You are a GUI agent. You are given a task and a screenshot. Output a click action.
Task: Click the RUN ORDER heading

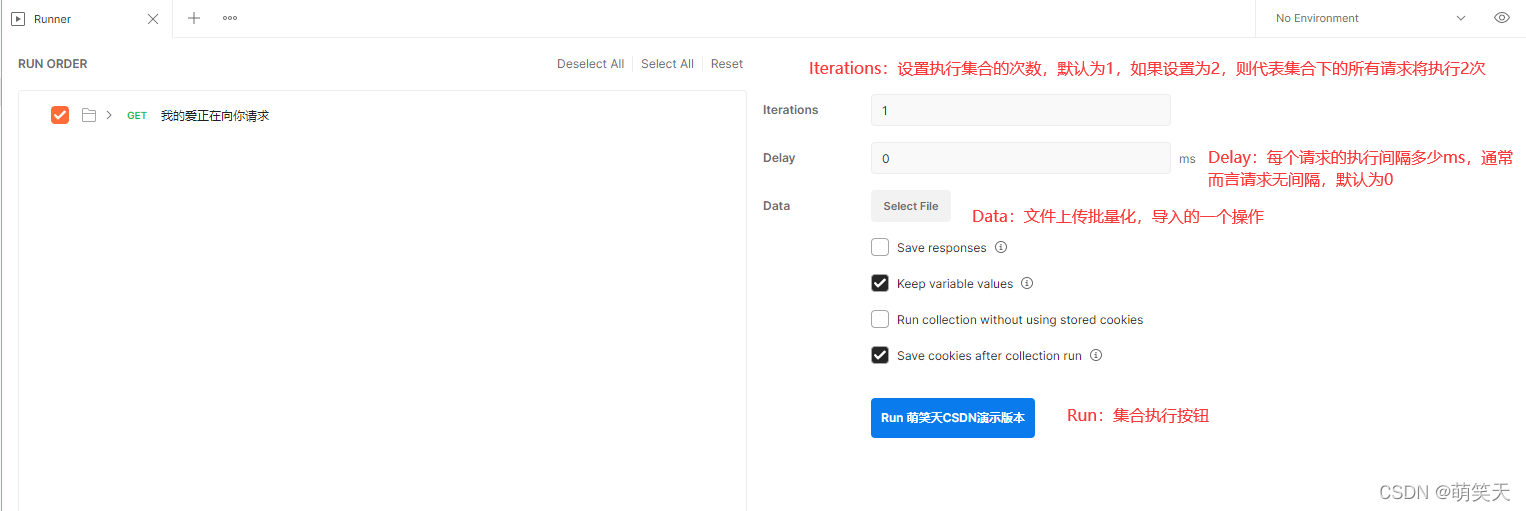tap(53, 64)
